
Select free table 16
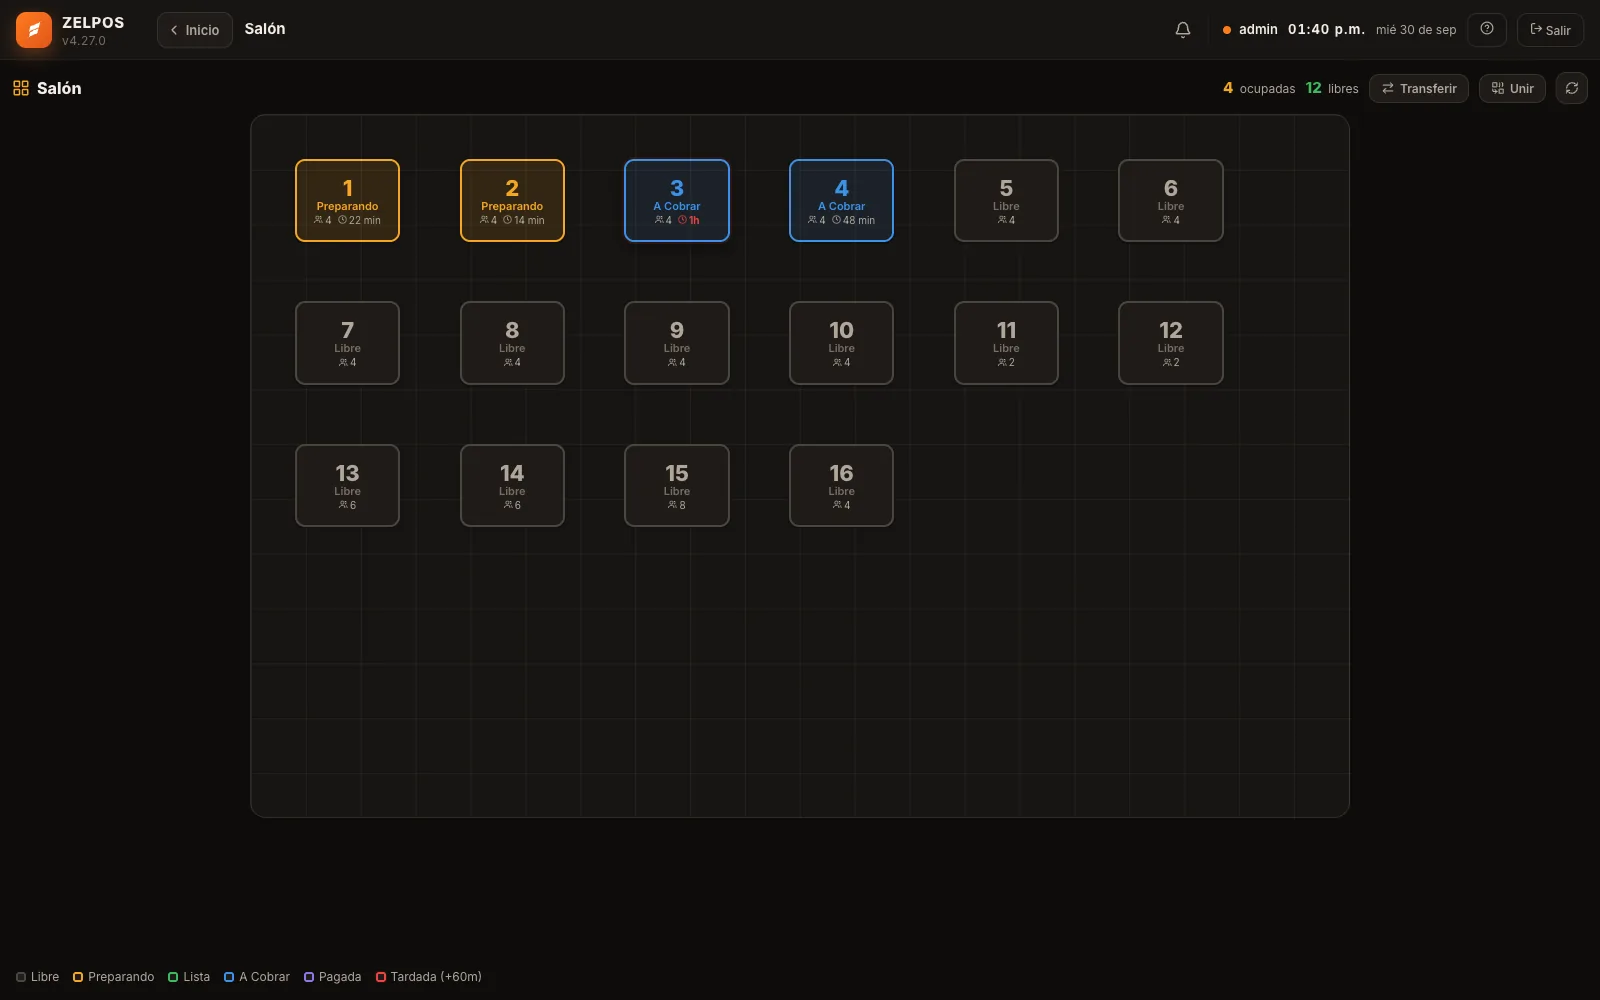coord(841,485)
